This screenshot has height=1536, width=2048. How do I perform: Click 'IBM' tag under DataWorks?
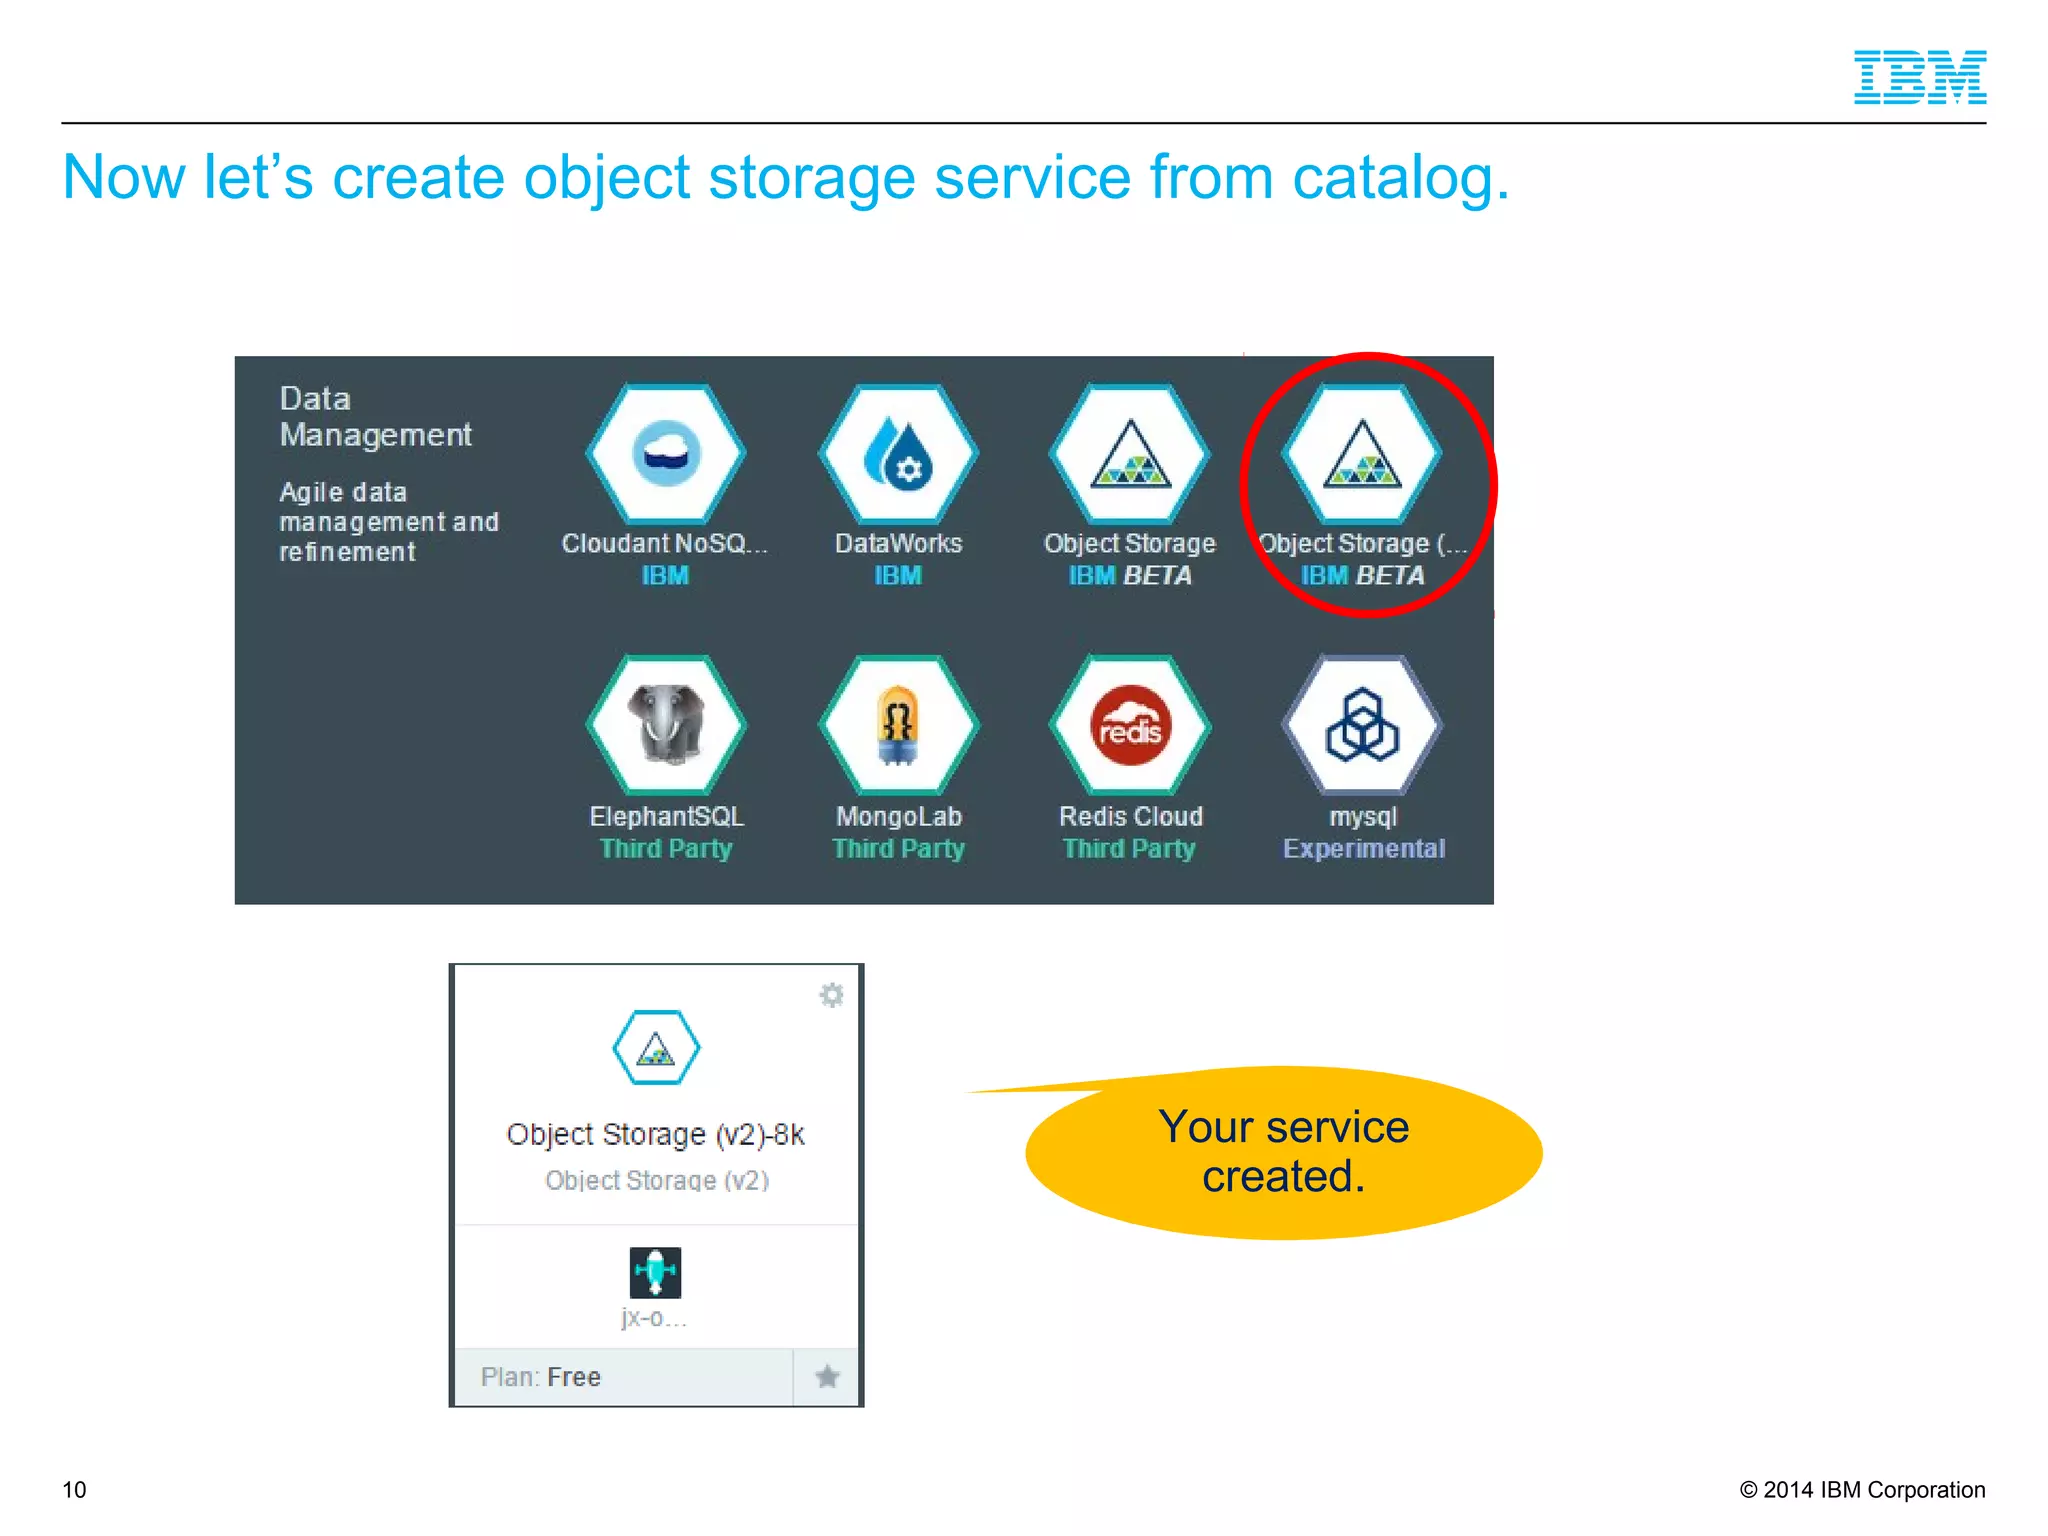[x=898, y=575]
